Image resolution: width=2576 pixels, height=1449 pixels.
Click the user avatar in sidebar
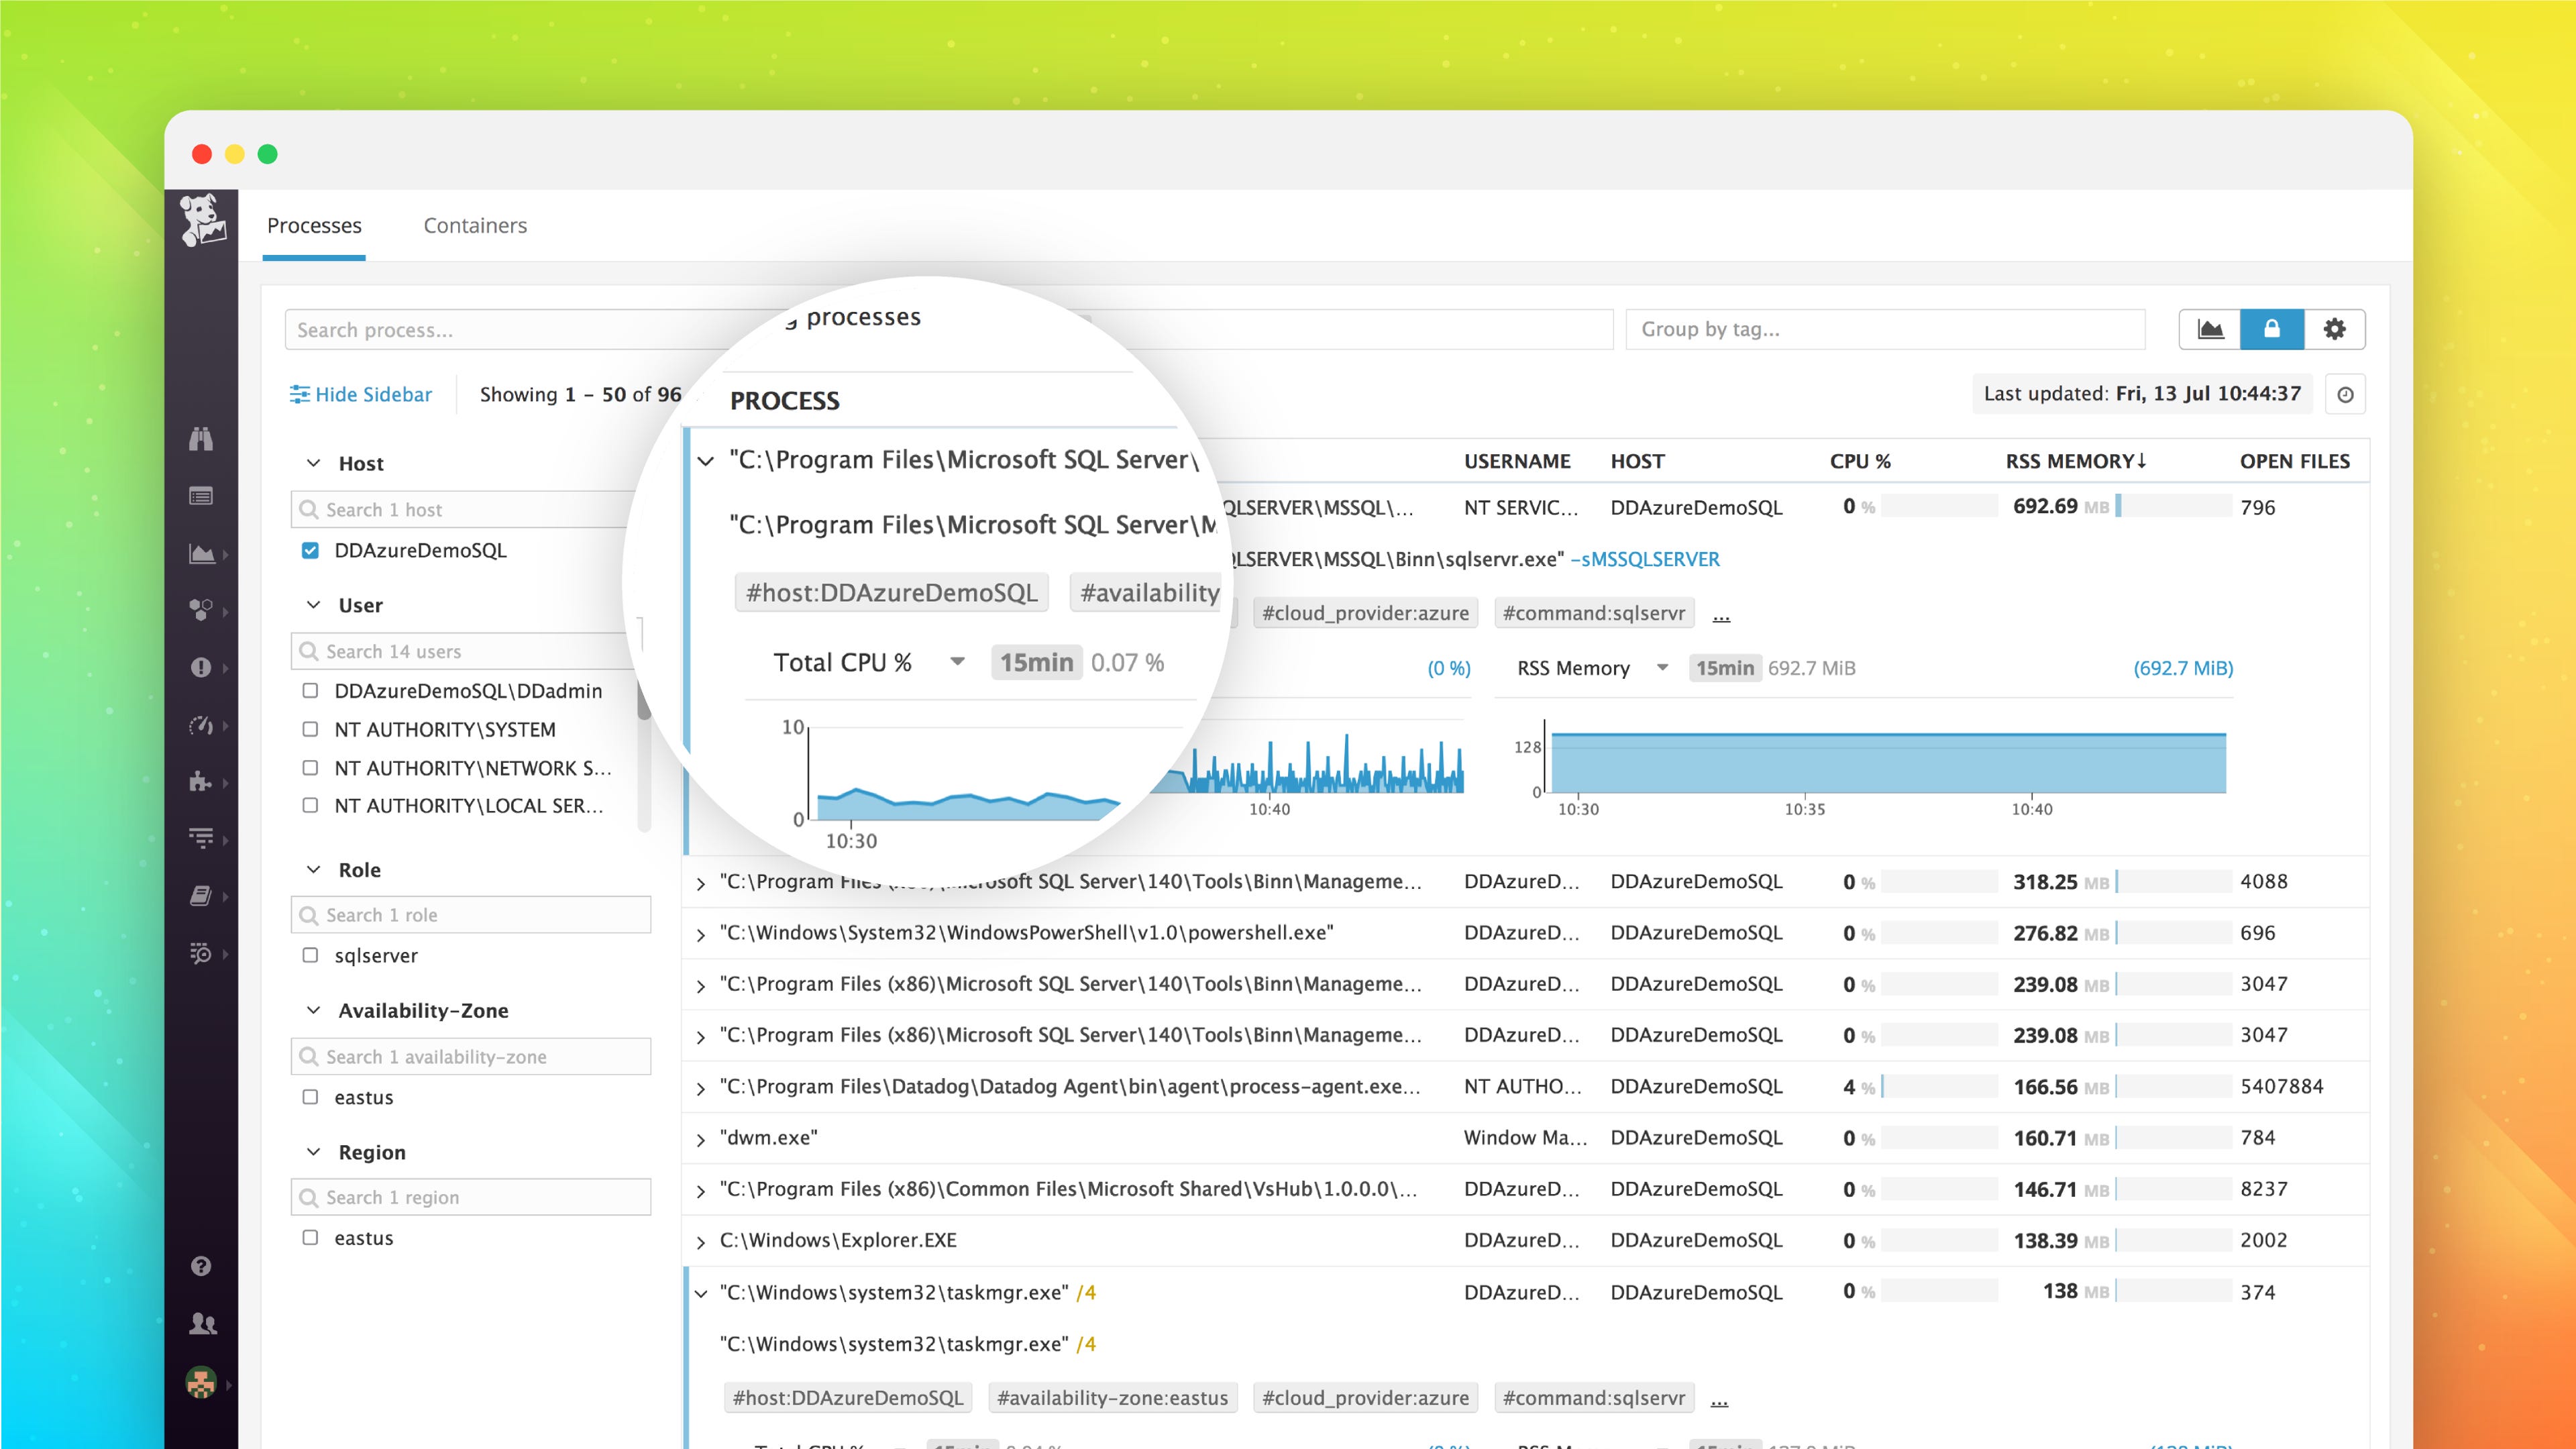point(201,1384)
